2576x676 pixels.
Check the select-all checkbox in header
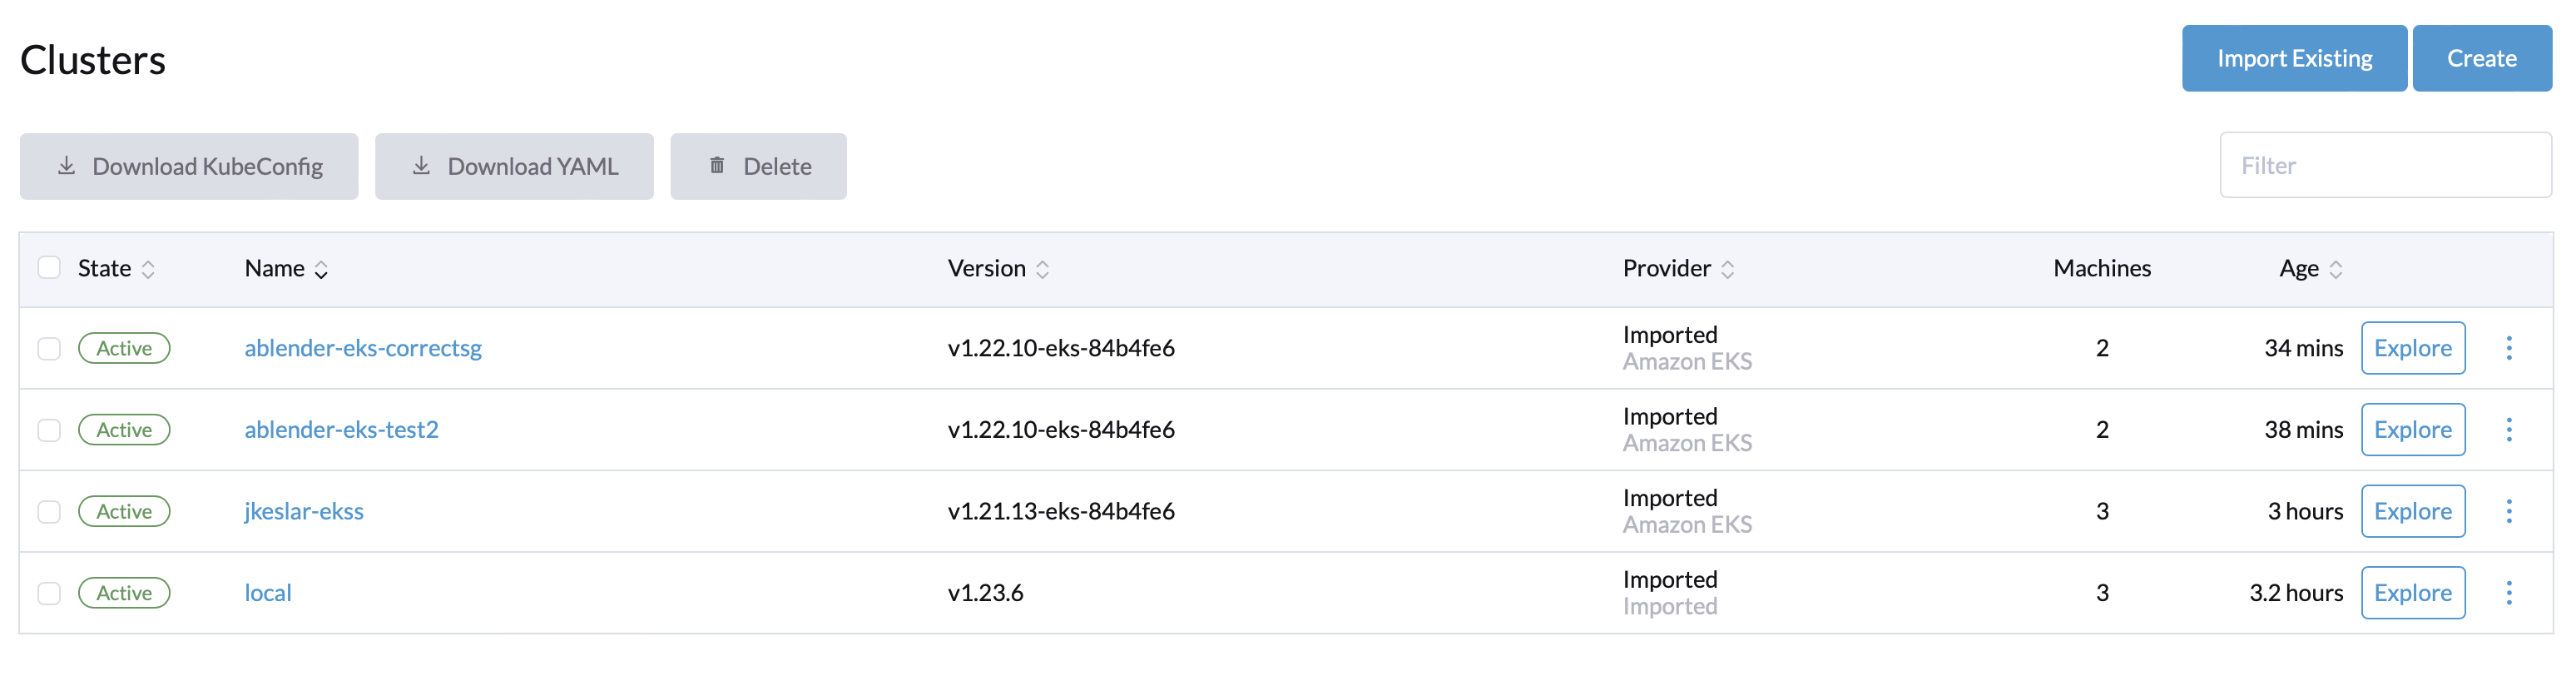(x=49, y=266)
